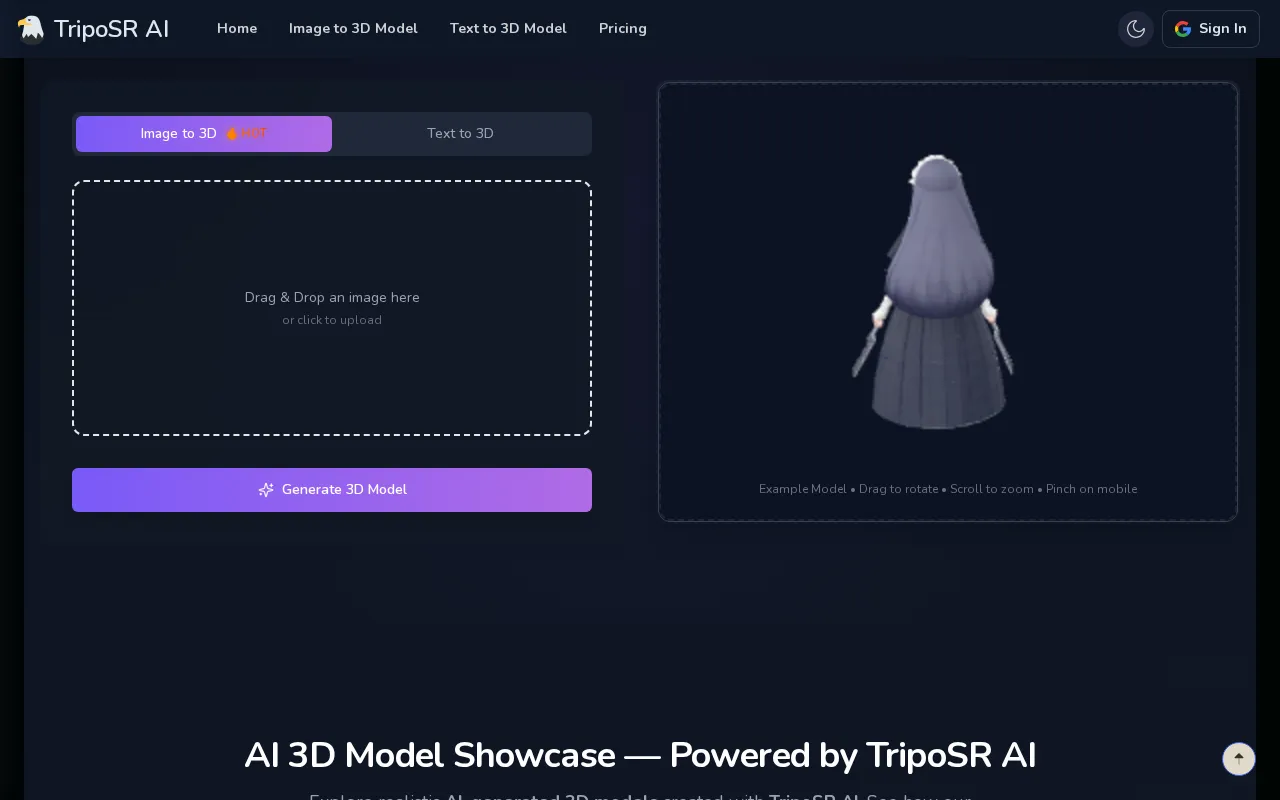The width and height of the screenshot is (1280, 800).
Task: Select the Image to 3D tab
Action: 204,134
